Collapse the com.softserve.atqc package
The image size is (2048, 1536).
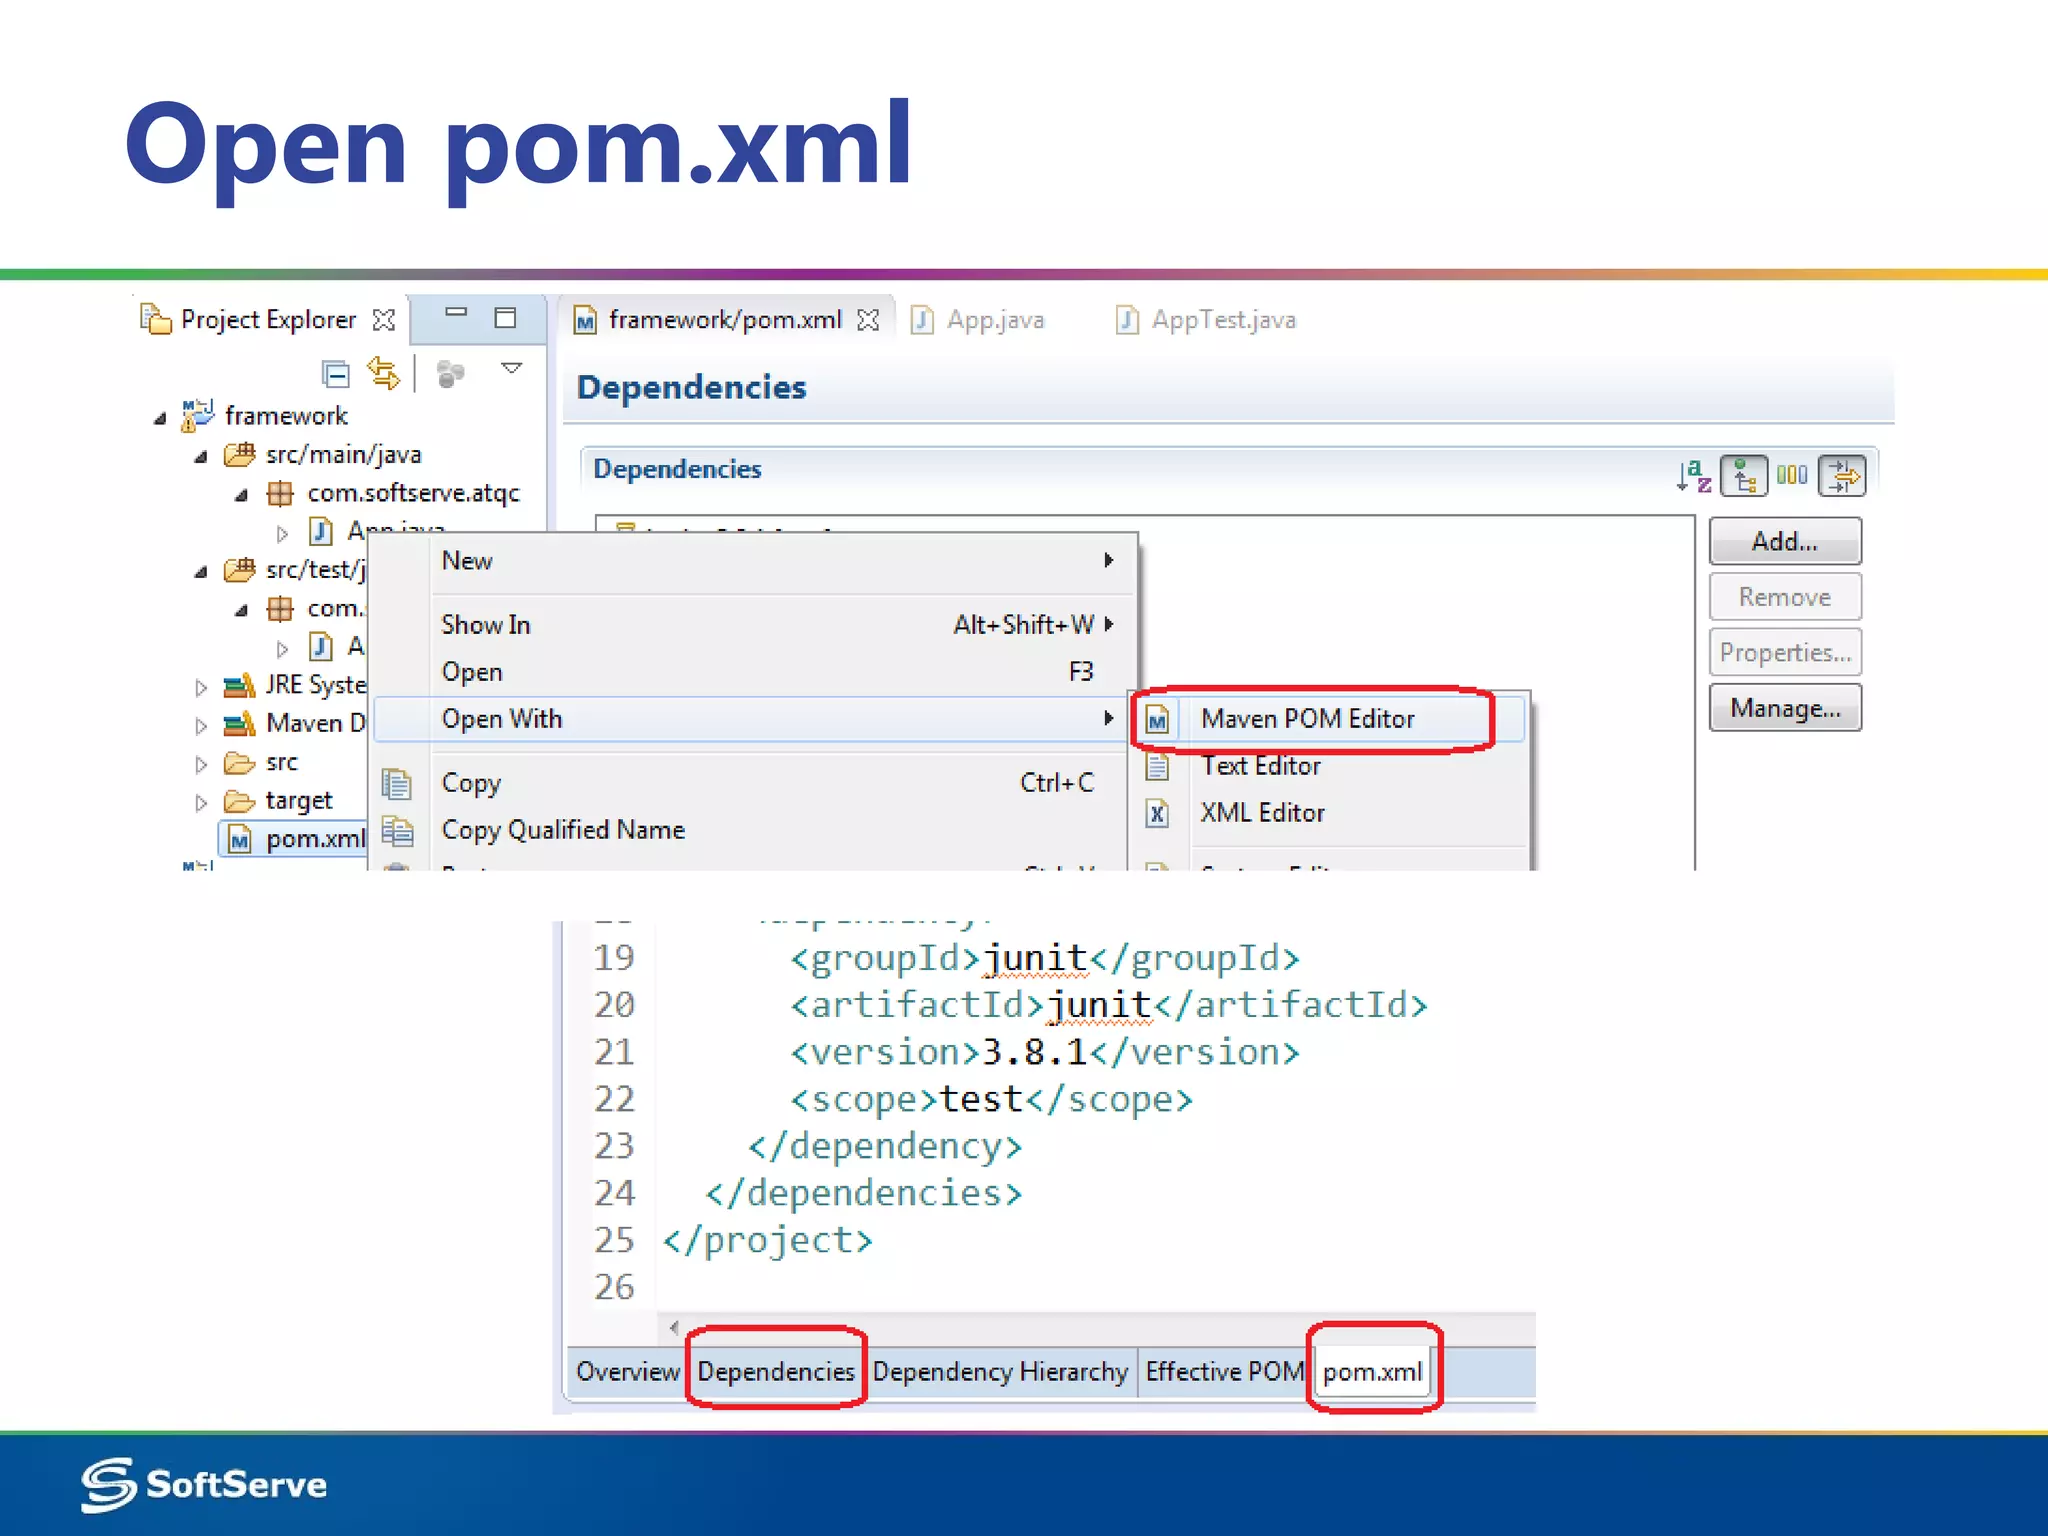pos(241,495)
